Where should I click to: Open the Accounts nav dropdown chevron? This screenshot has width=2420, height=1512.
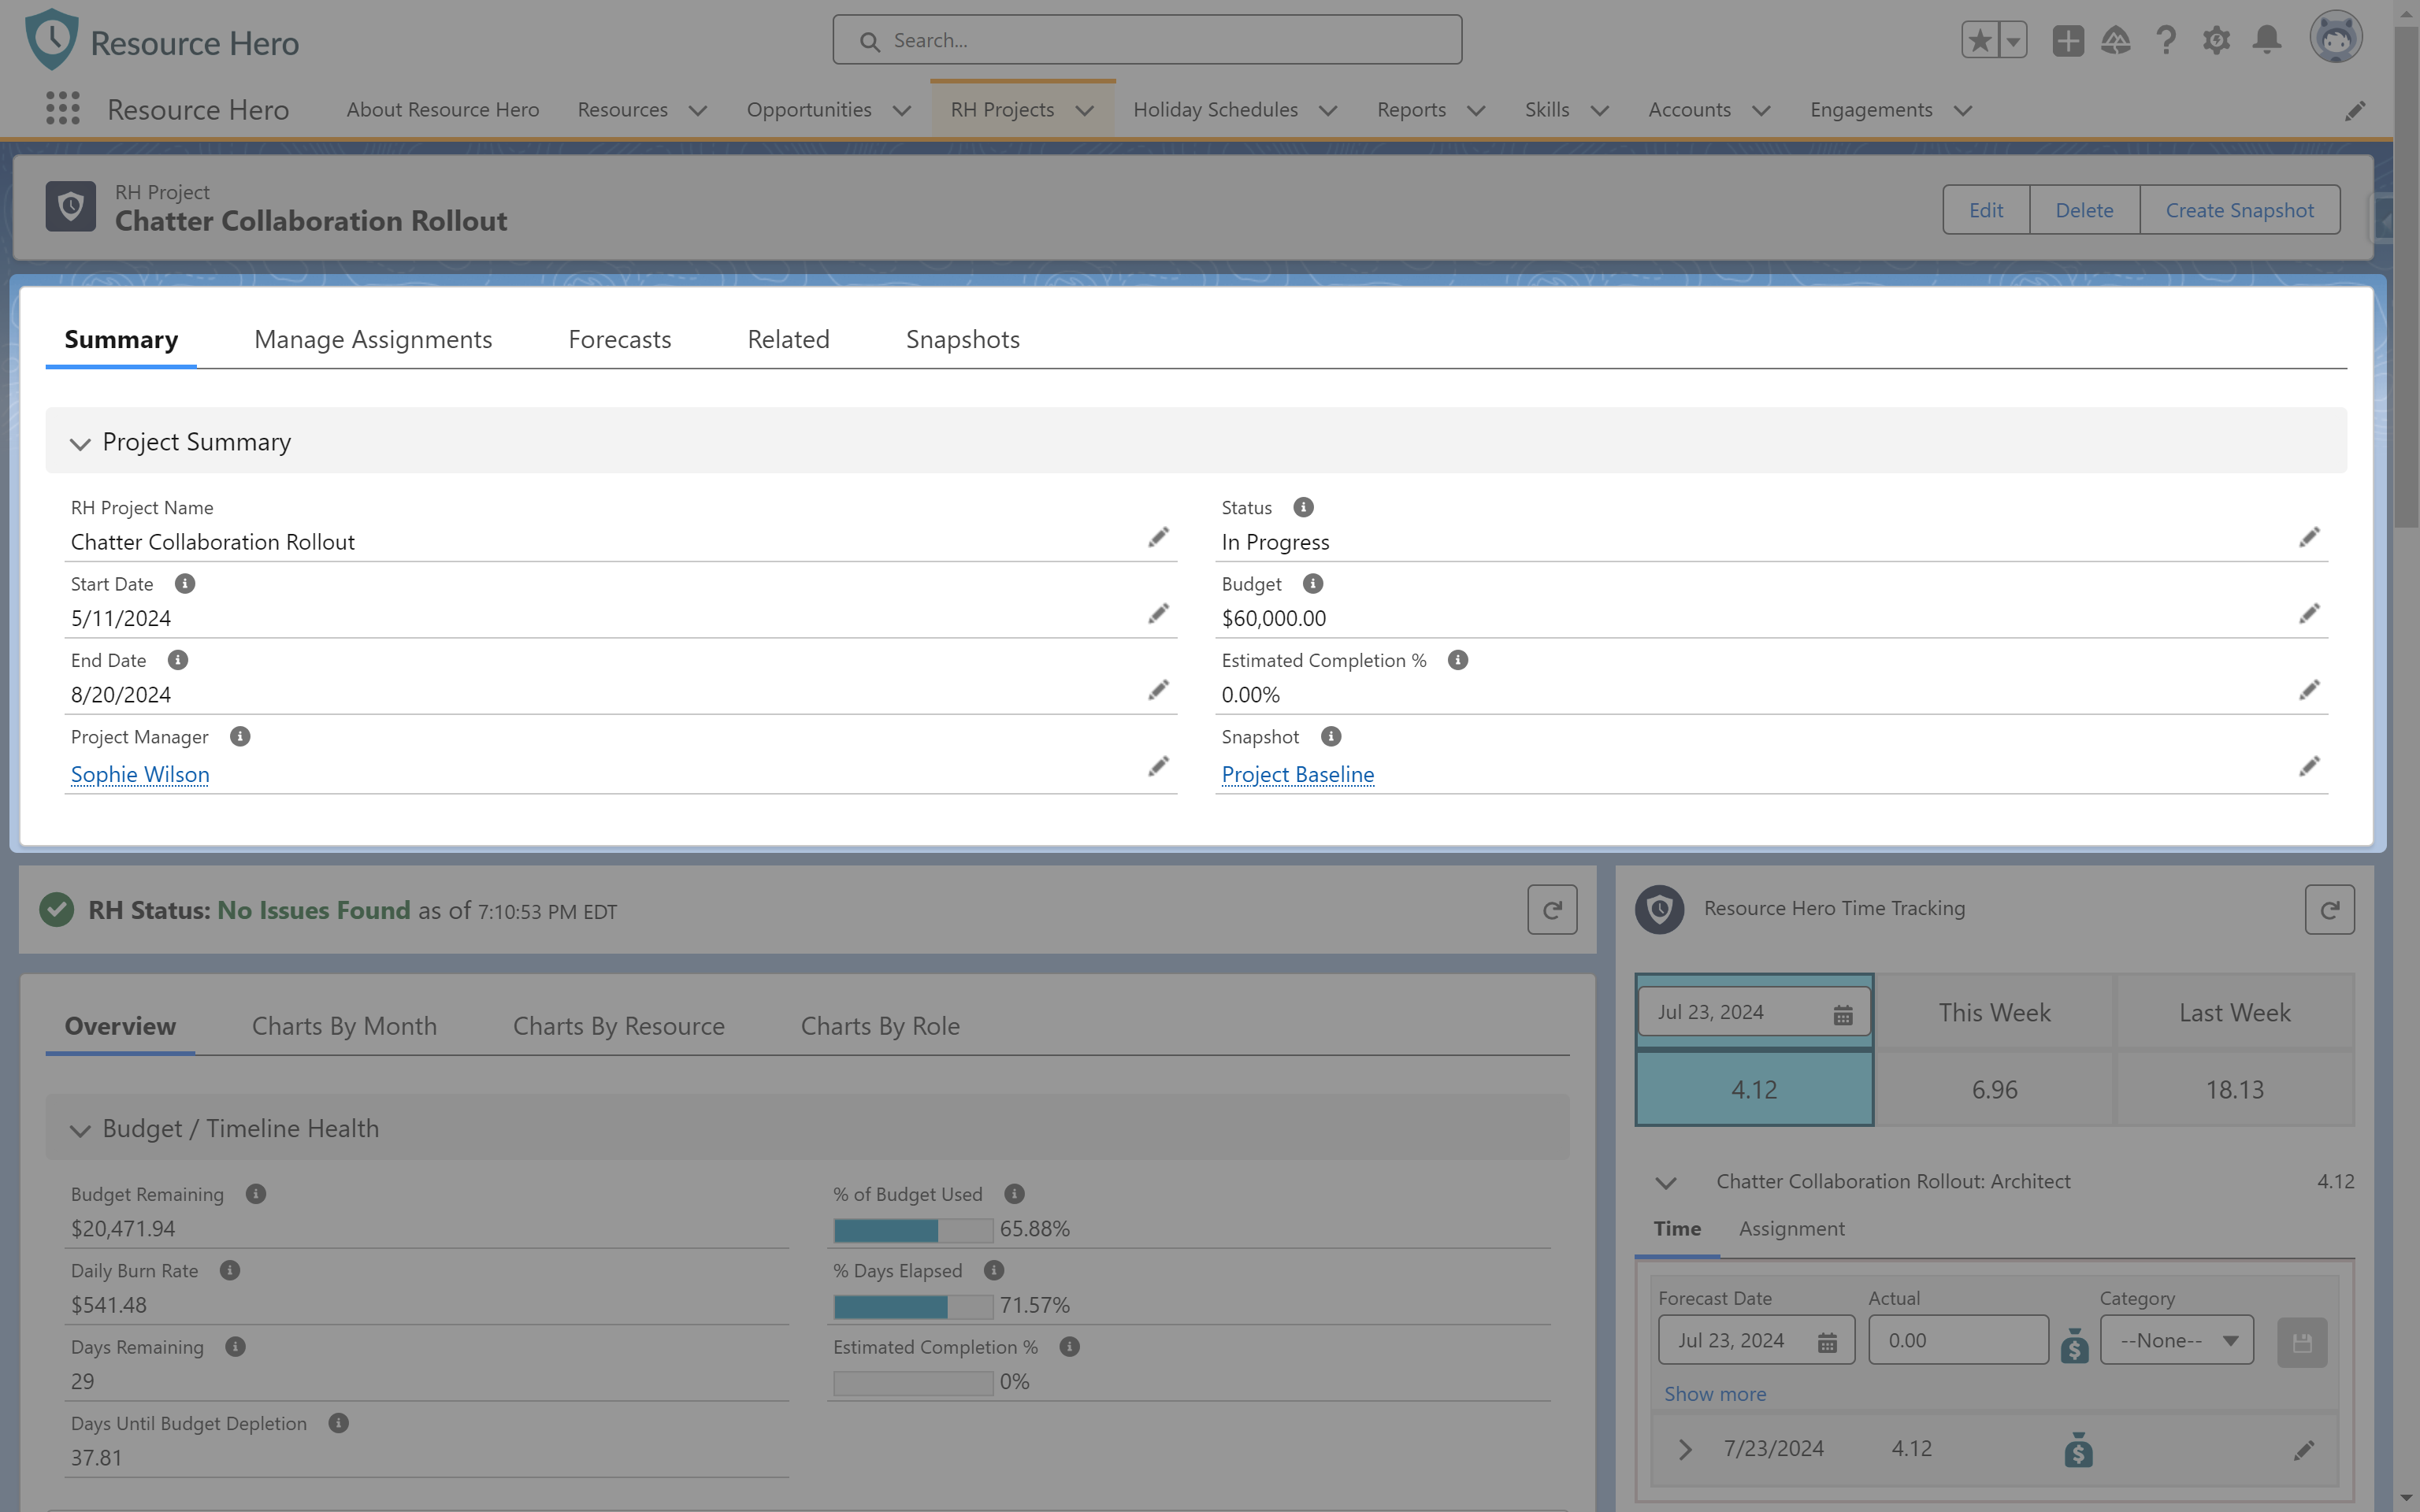1761,111
